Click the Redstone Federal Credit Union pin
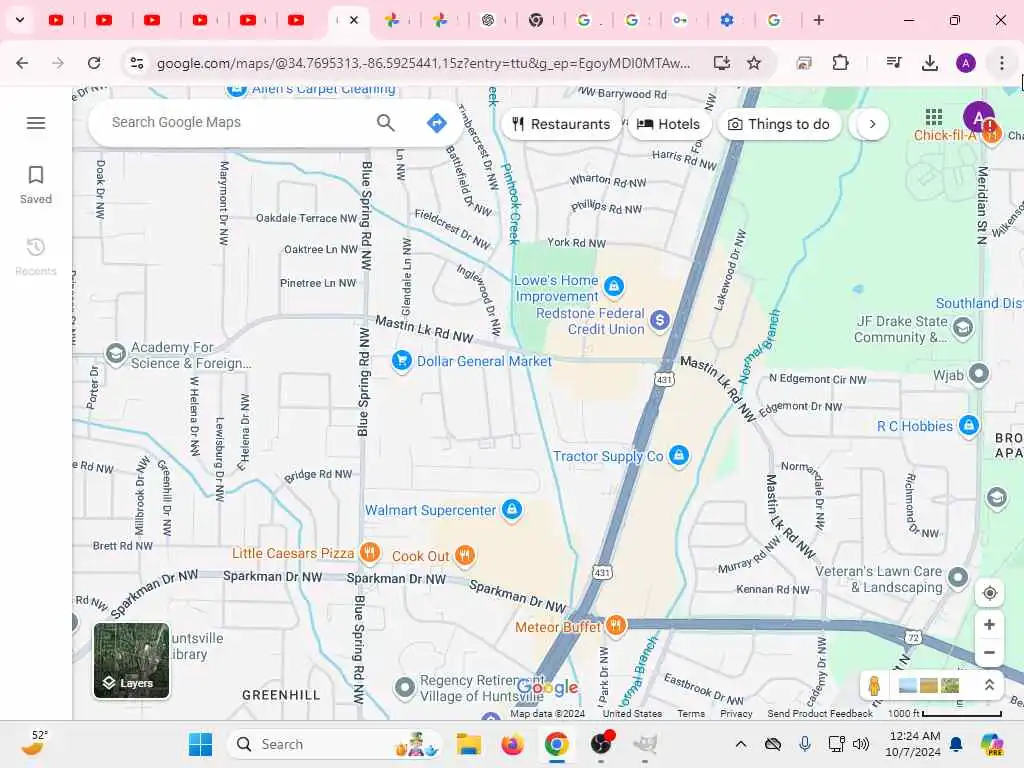This screenshot has width=1024, height=768. click(660, 320)
